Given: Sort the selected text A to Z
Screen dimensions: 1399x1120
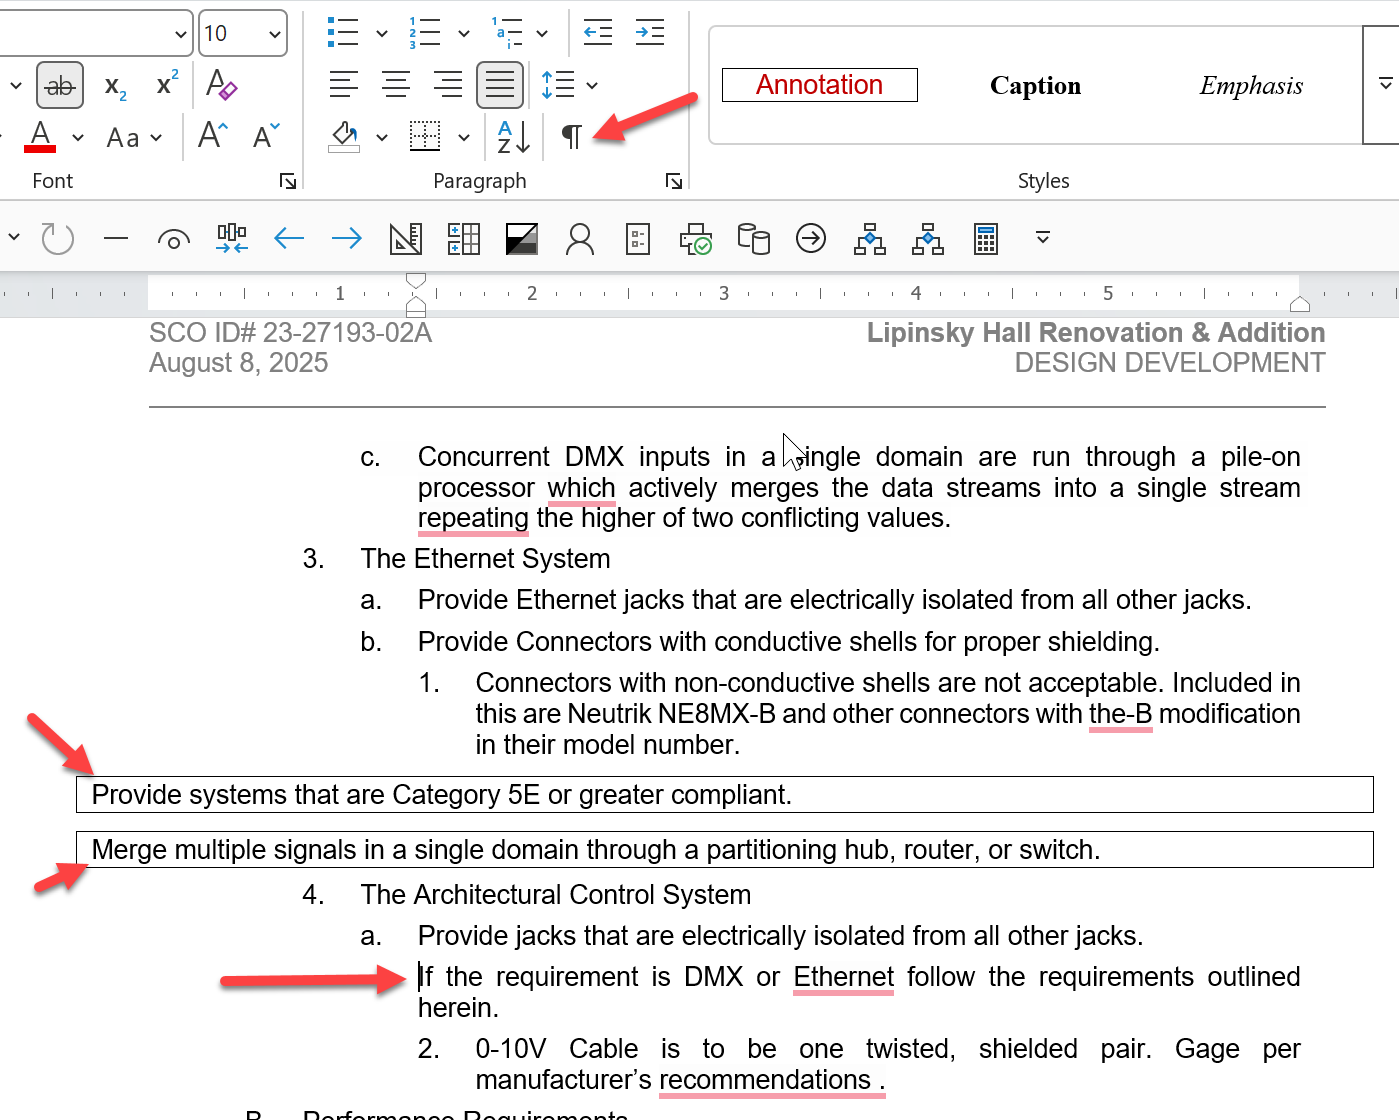Looking at the screenshot, I should [513, 136].
